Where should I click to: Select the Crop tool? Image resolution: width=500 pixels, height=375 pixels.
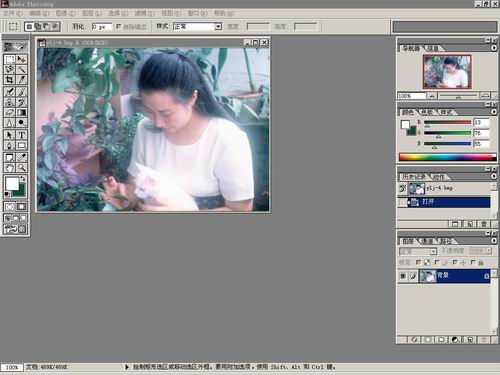tap(9, 80)
